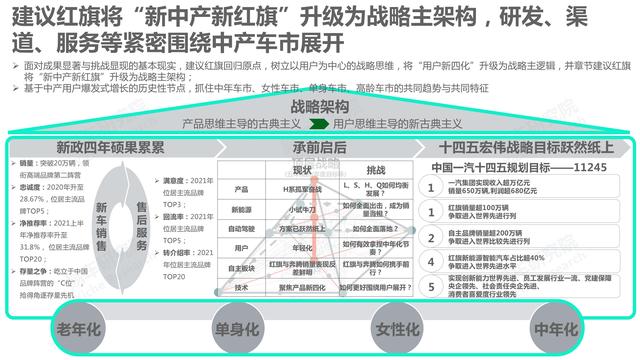Select the 单身化 circle
640x360 pixels.
(238, 329)
